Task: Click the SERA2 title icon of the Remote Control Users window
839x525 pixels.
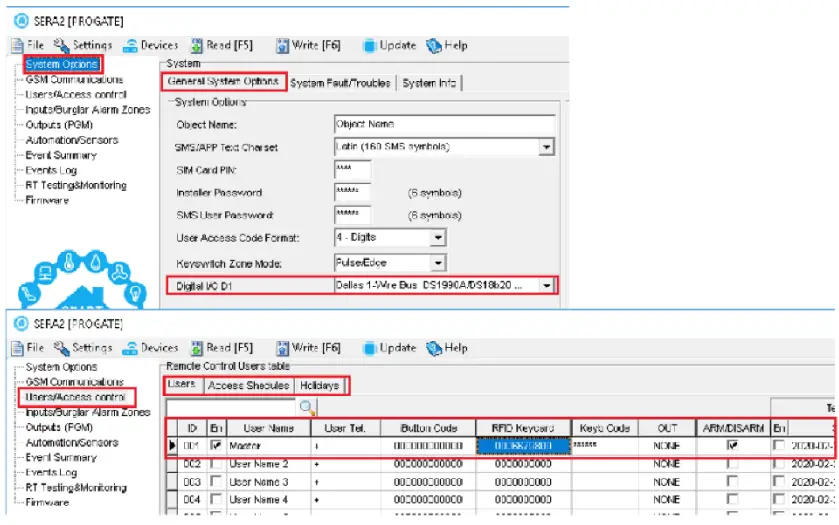Action: [x=21, y=323]
